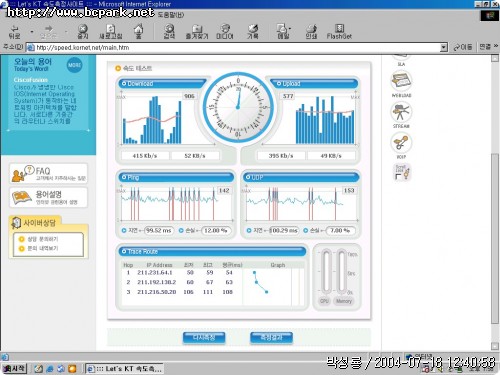
Task: Open the 상담 문의하기 link
Action: click(x=43, y=239)
